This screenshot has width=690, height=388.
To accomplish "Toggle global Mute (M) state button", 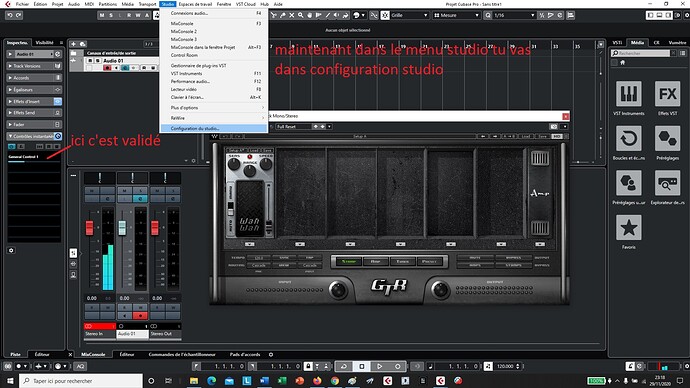I will pyautogui.click(x=102, y=15).
